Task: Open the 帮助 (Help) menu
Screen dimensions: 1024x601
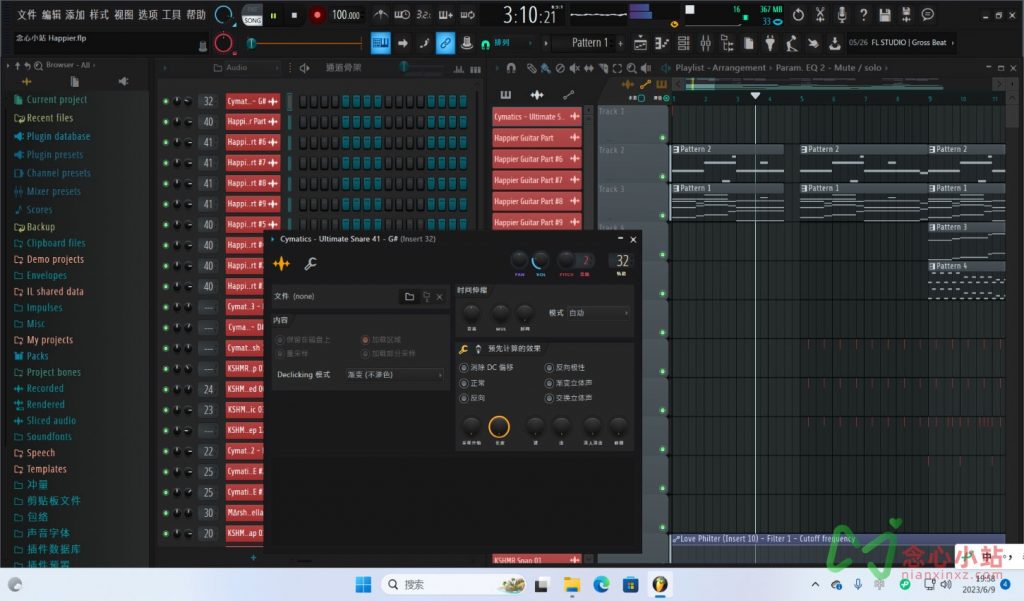Action: coord(197,14)
